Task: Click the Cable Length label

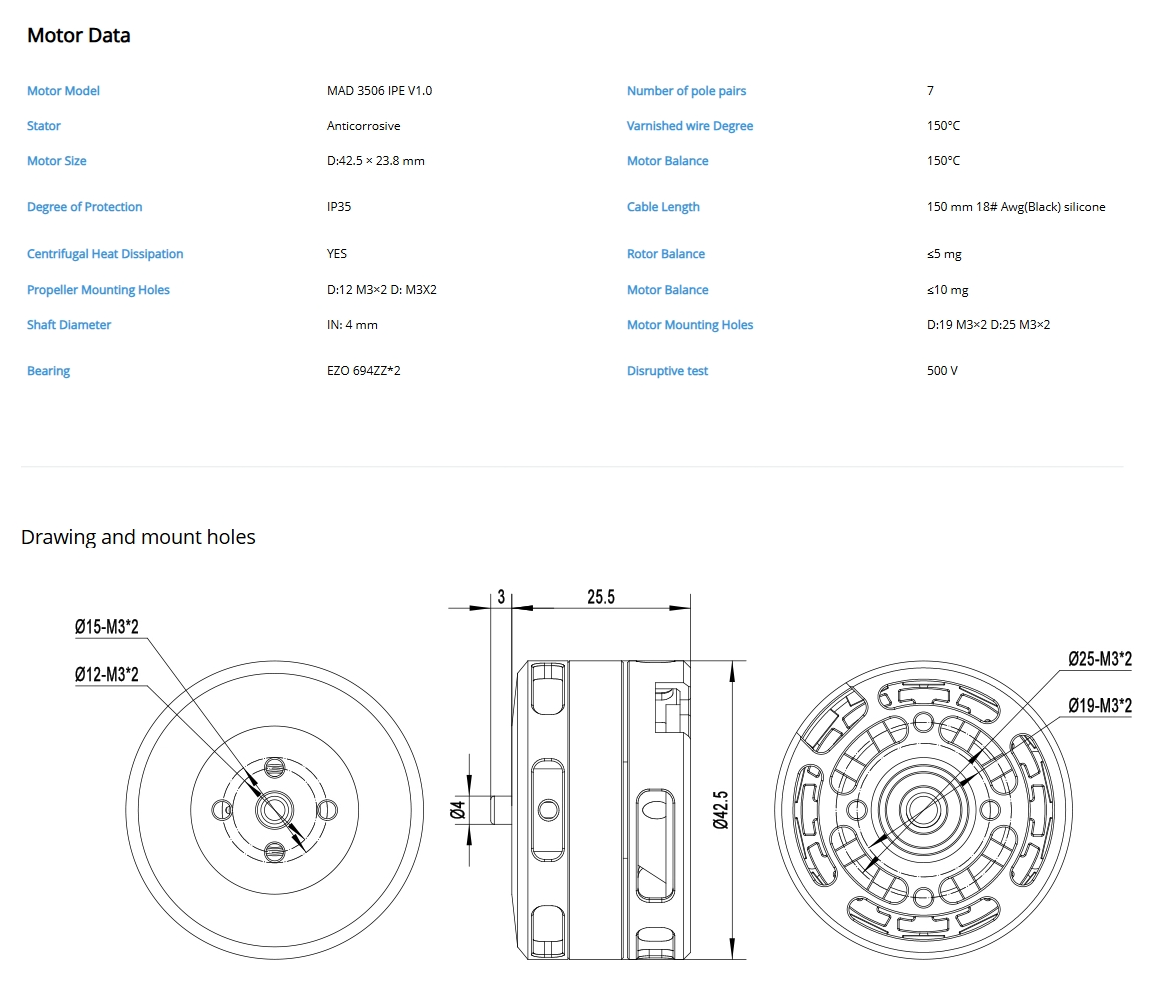Action: pos(663,207)
